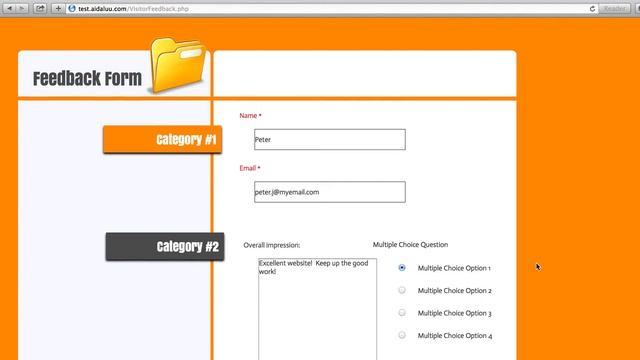Image resolution: width=640 pixels, height=360 pixels.
Task: Click the Email input field
Action: [330, 192]
